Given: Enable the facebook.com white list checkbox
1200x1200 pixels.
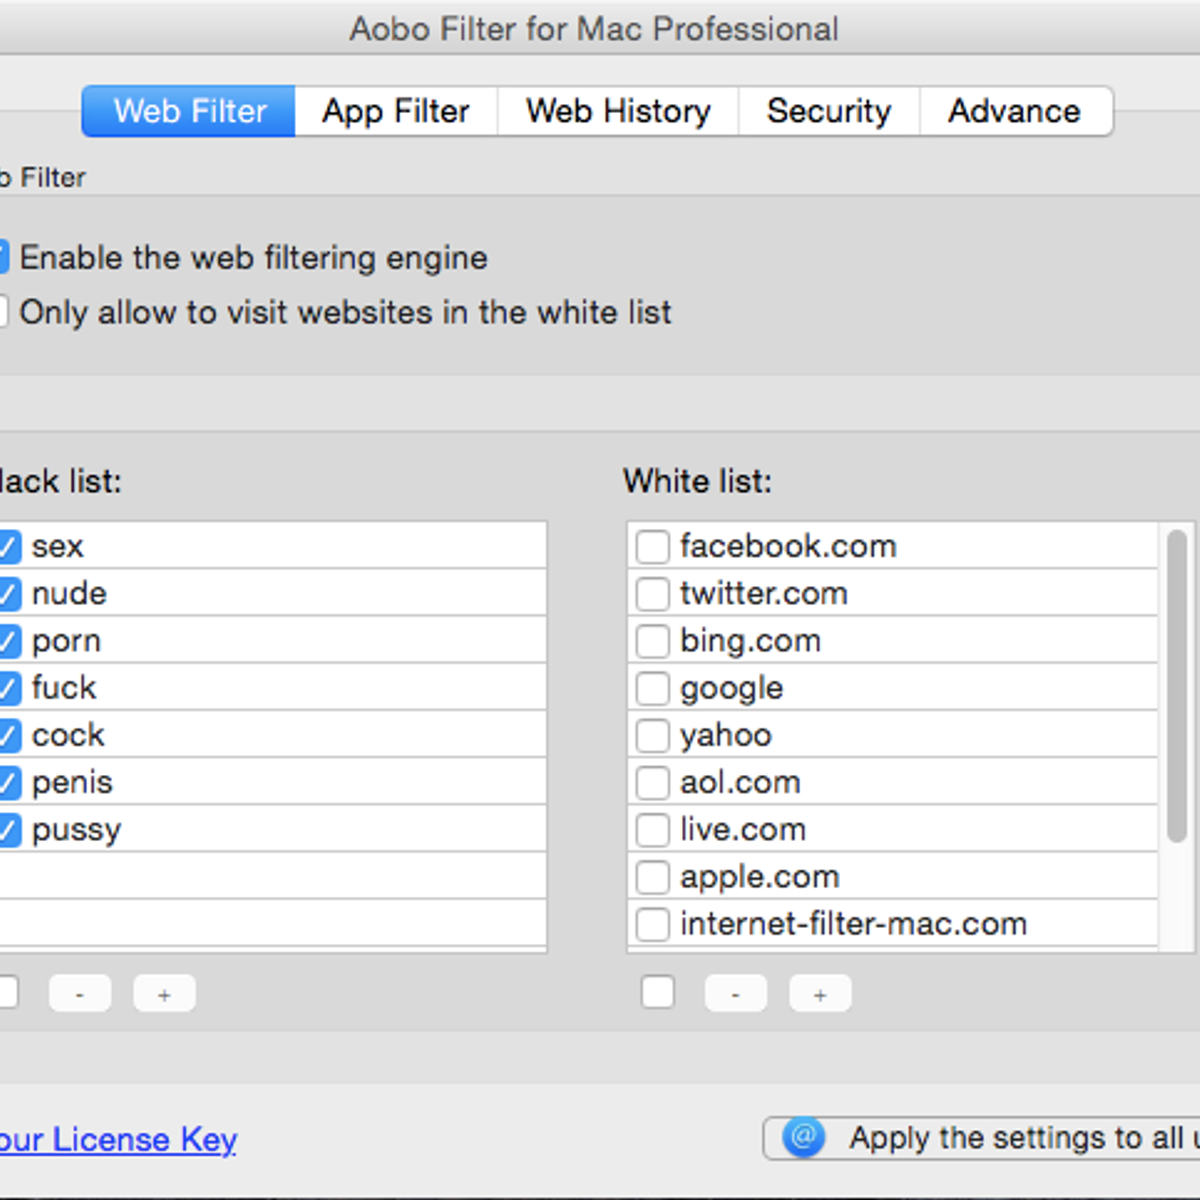Looking at the screenshot, I should [653, 547].
